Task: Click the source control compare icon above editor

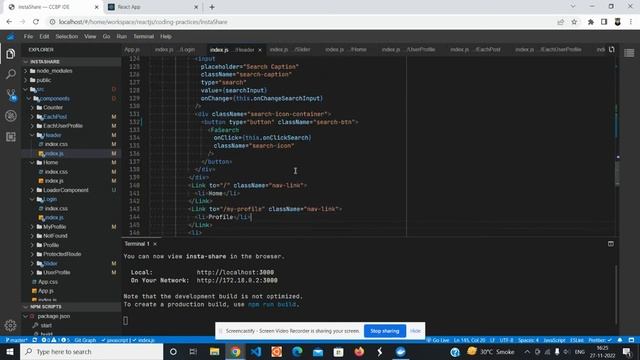Action: click(x=611, y=49)
